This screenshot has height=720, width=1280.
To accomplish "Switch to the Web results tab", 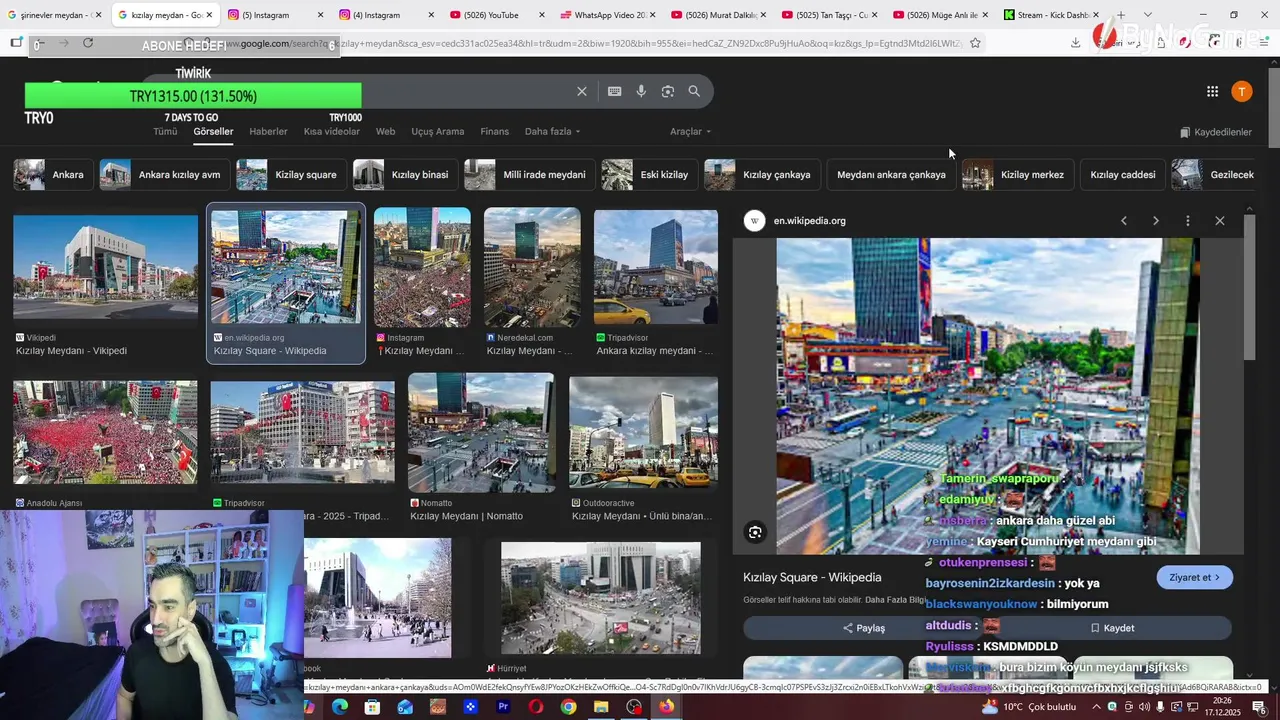I will click(x=385, y=132).
